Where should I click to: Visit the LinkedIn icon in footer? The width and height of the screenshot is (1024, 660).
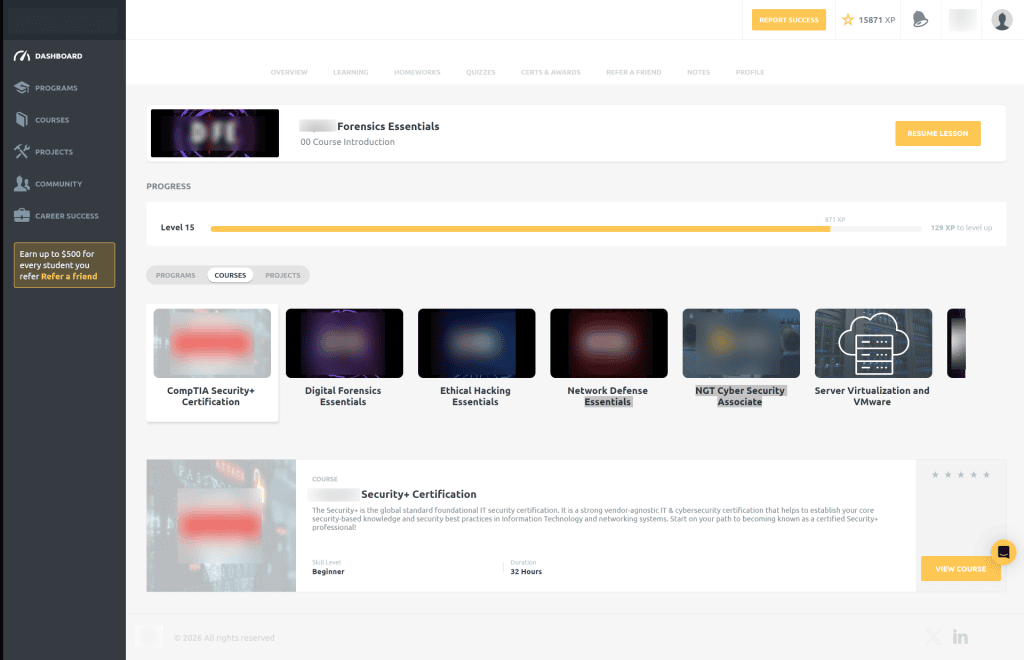960,636
